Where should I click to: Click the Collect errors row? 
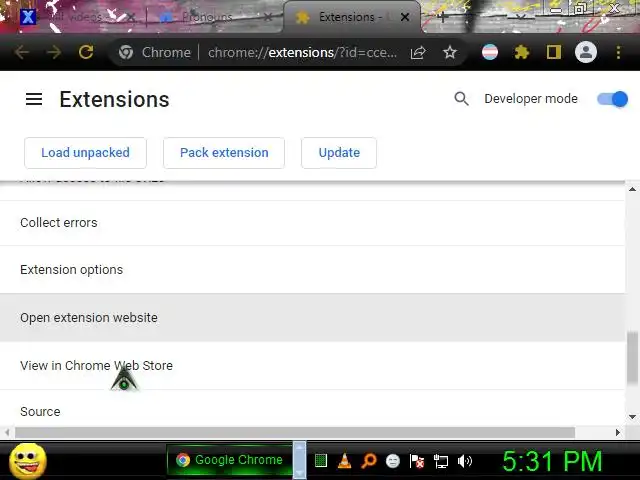tap(312, 223)
